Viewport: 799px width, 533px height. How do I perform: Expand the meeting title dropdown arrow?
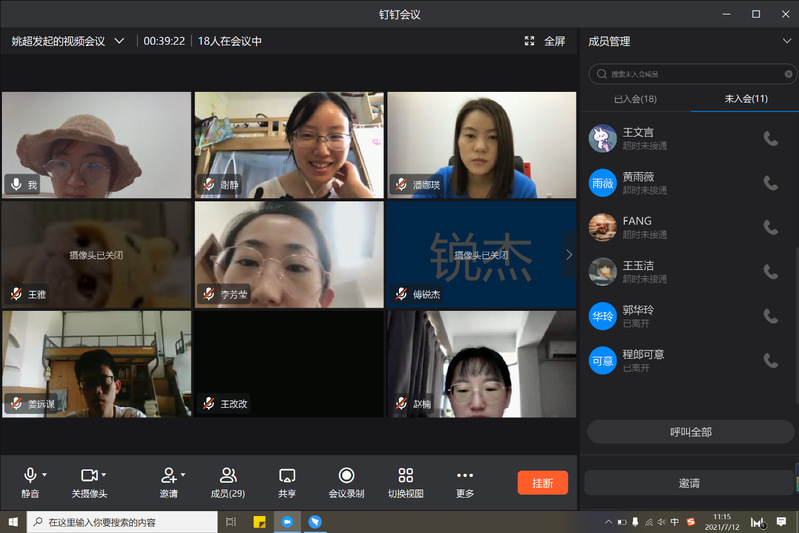click(119, 41)
